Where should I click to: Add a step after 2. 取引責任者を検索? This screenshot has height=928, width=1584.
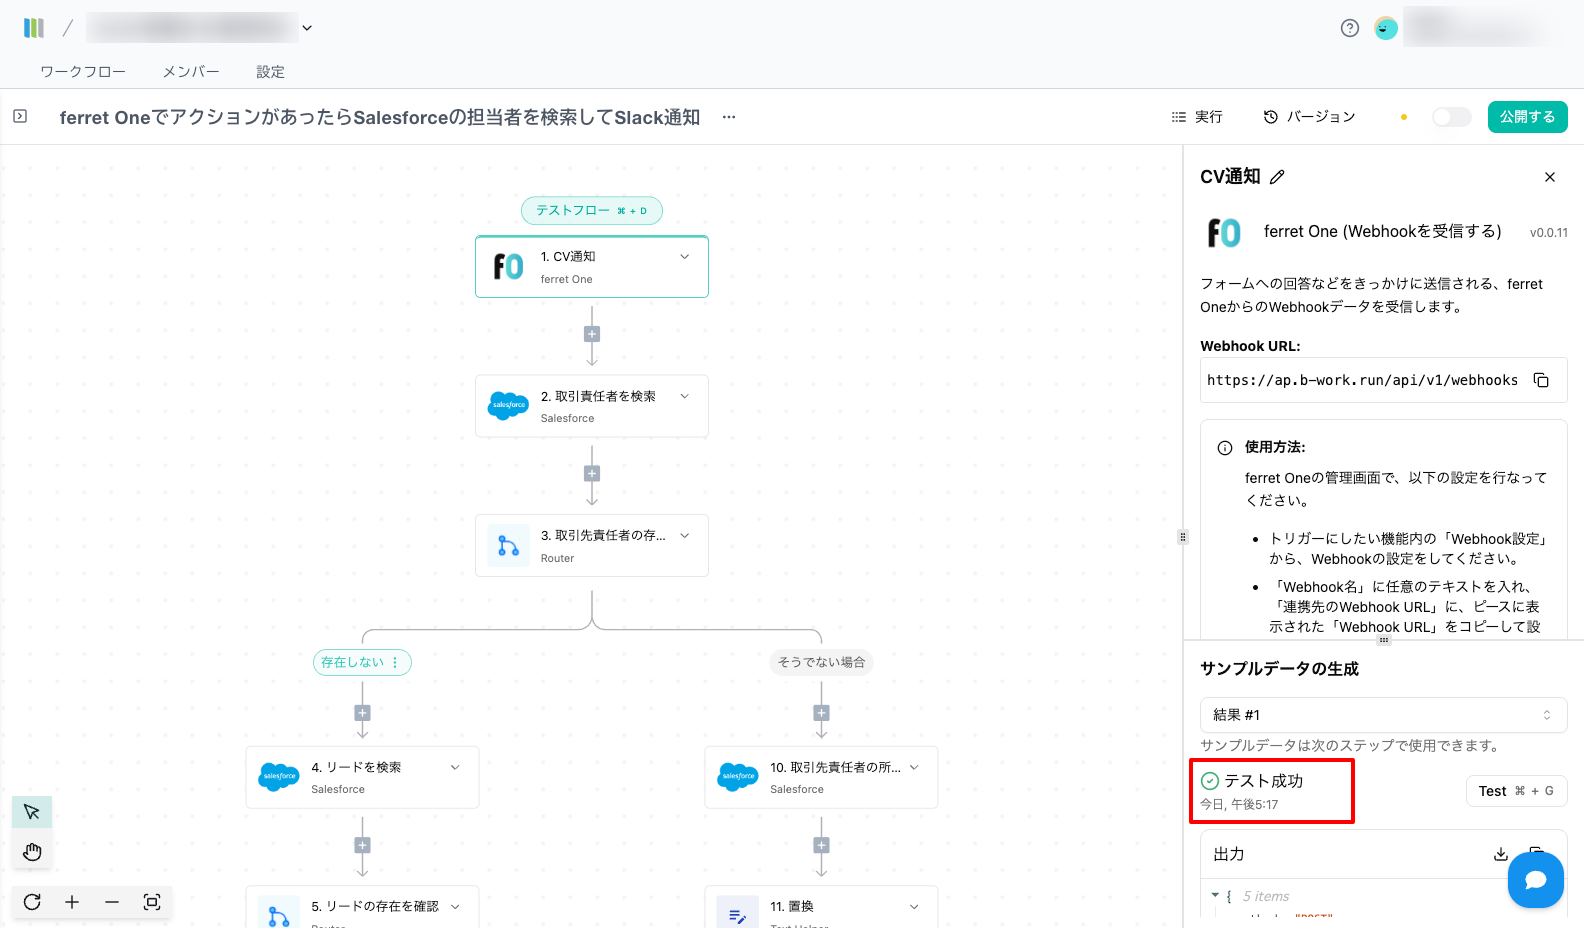pyautogui.click(x=592, y=474)
